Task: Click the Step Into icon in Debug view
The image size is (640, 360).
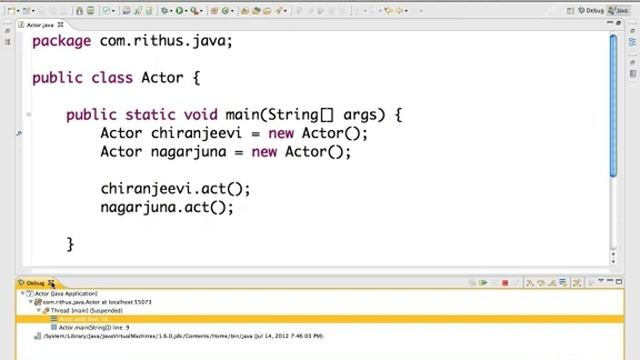Action: [529, 282]
